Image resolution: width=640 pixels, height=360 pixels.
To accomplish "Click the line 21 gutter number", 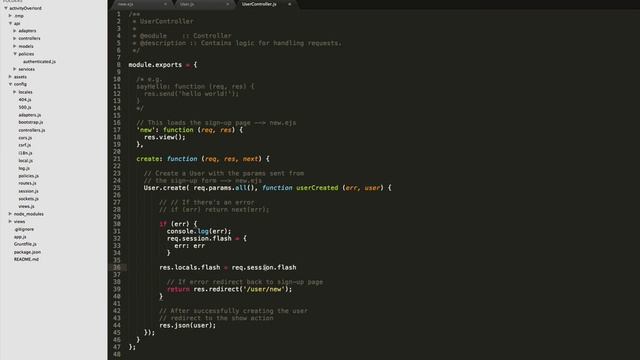I will pyautogui.click(x=117, y=159).
